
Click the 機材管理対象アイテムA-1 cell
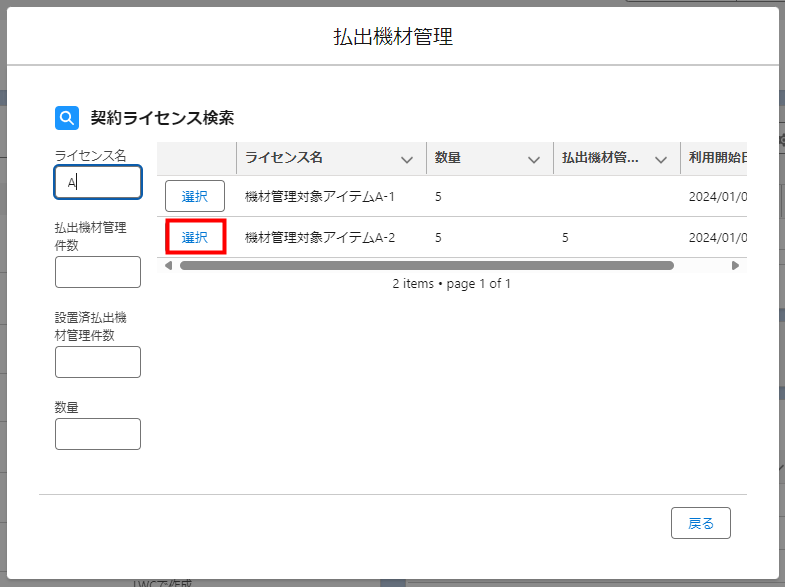tap(320, 196)
